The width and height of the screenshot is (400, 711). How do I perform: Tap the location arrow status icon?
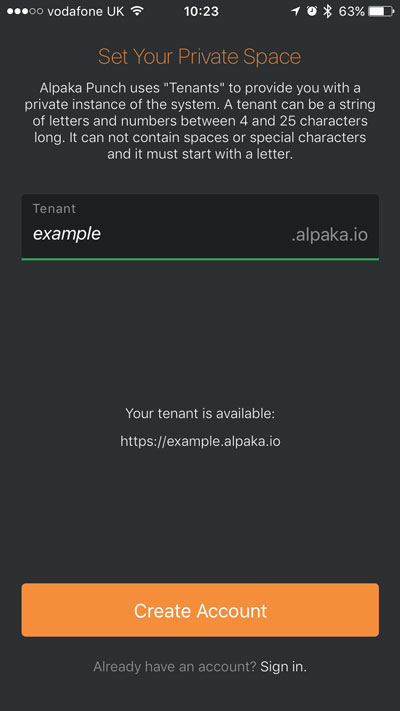pos(296,11)
